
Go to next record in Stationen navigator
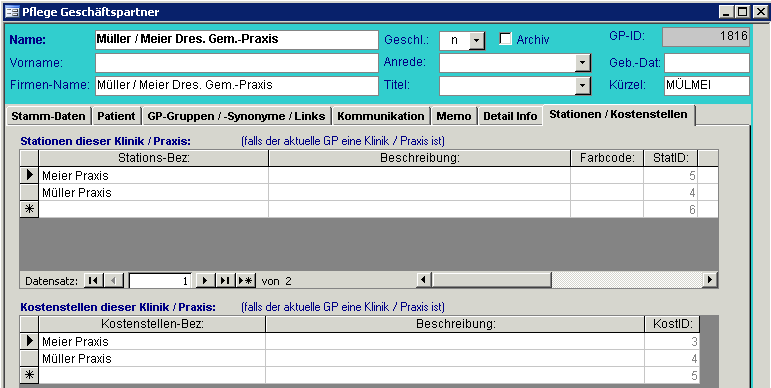pyautogui.click(x=206, y=280)
